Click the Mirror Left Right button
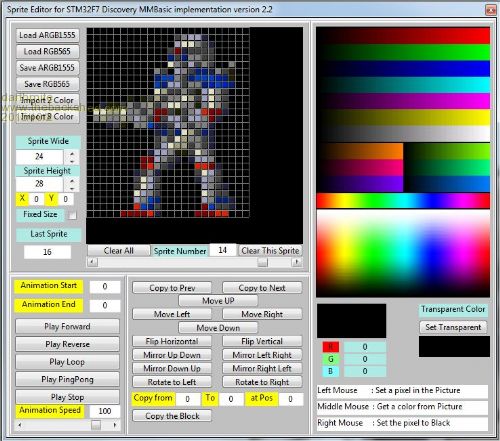This screenshot has width=500, height=441. [x=262, y=355]
